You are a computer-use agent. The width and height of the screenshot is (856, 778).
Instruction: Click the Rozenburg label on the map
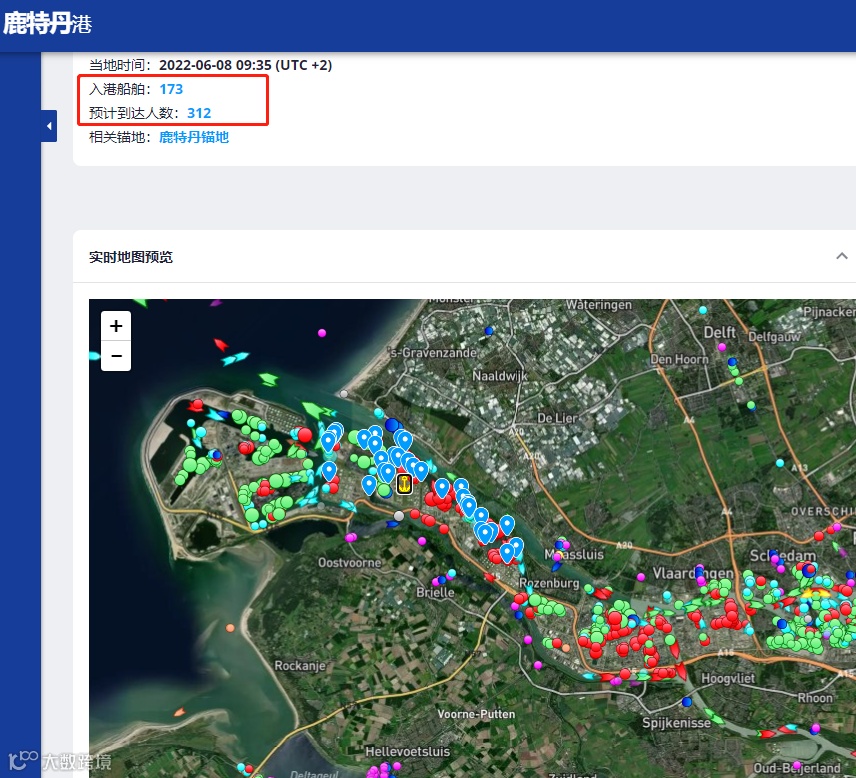click(x=549, y=583)
